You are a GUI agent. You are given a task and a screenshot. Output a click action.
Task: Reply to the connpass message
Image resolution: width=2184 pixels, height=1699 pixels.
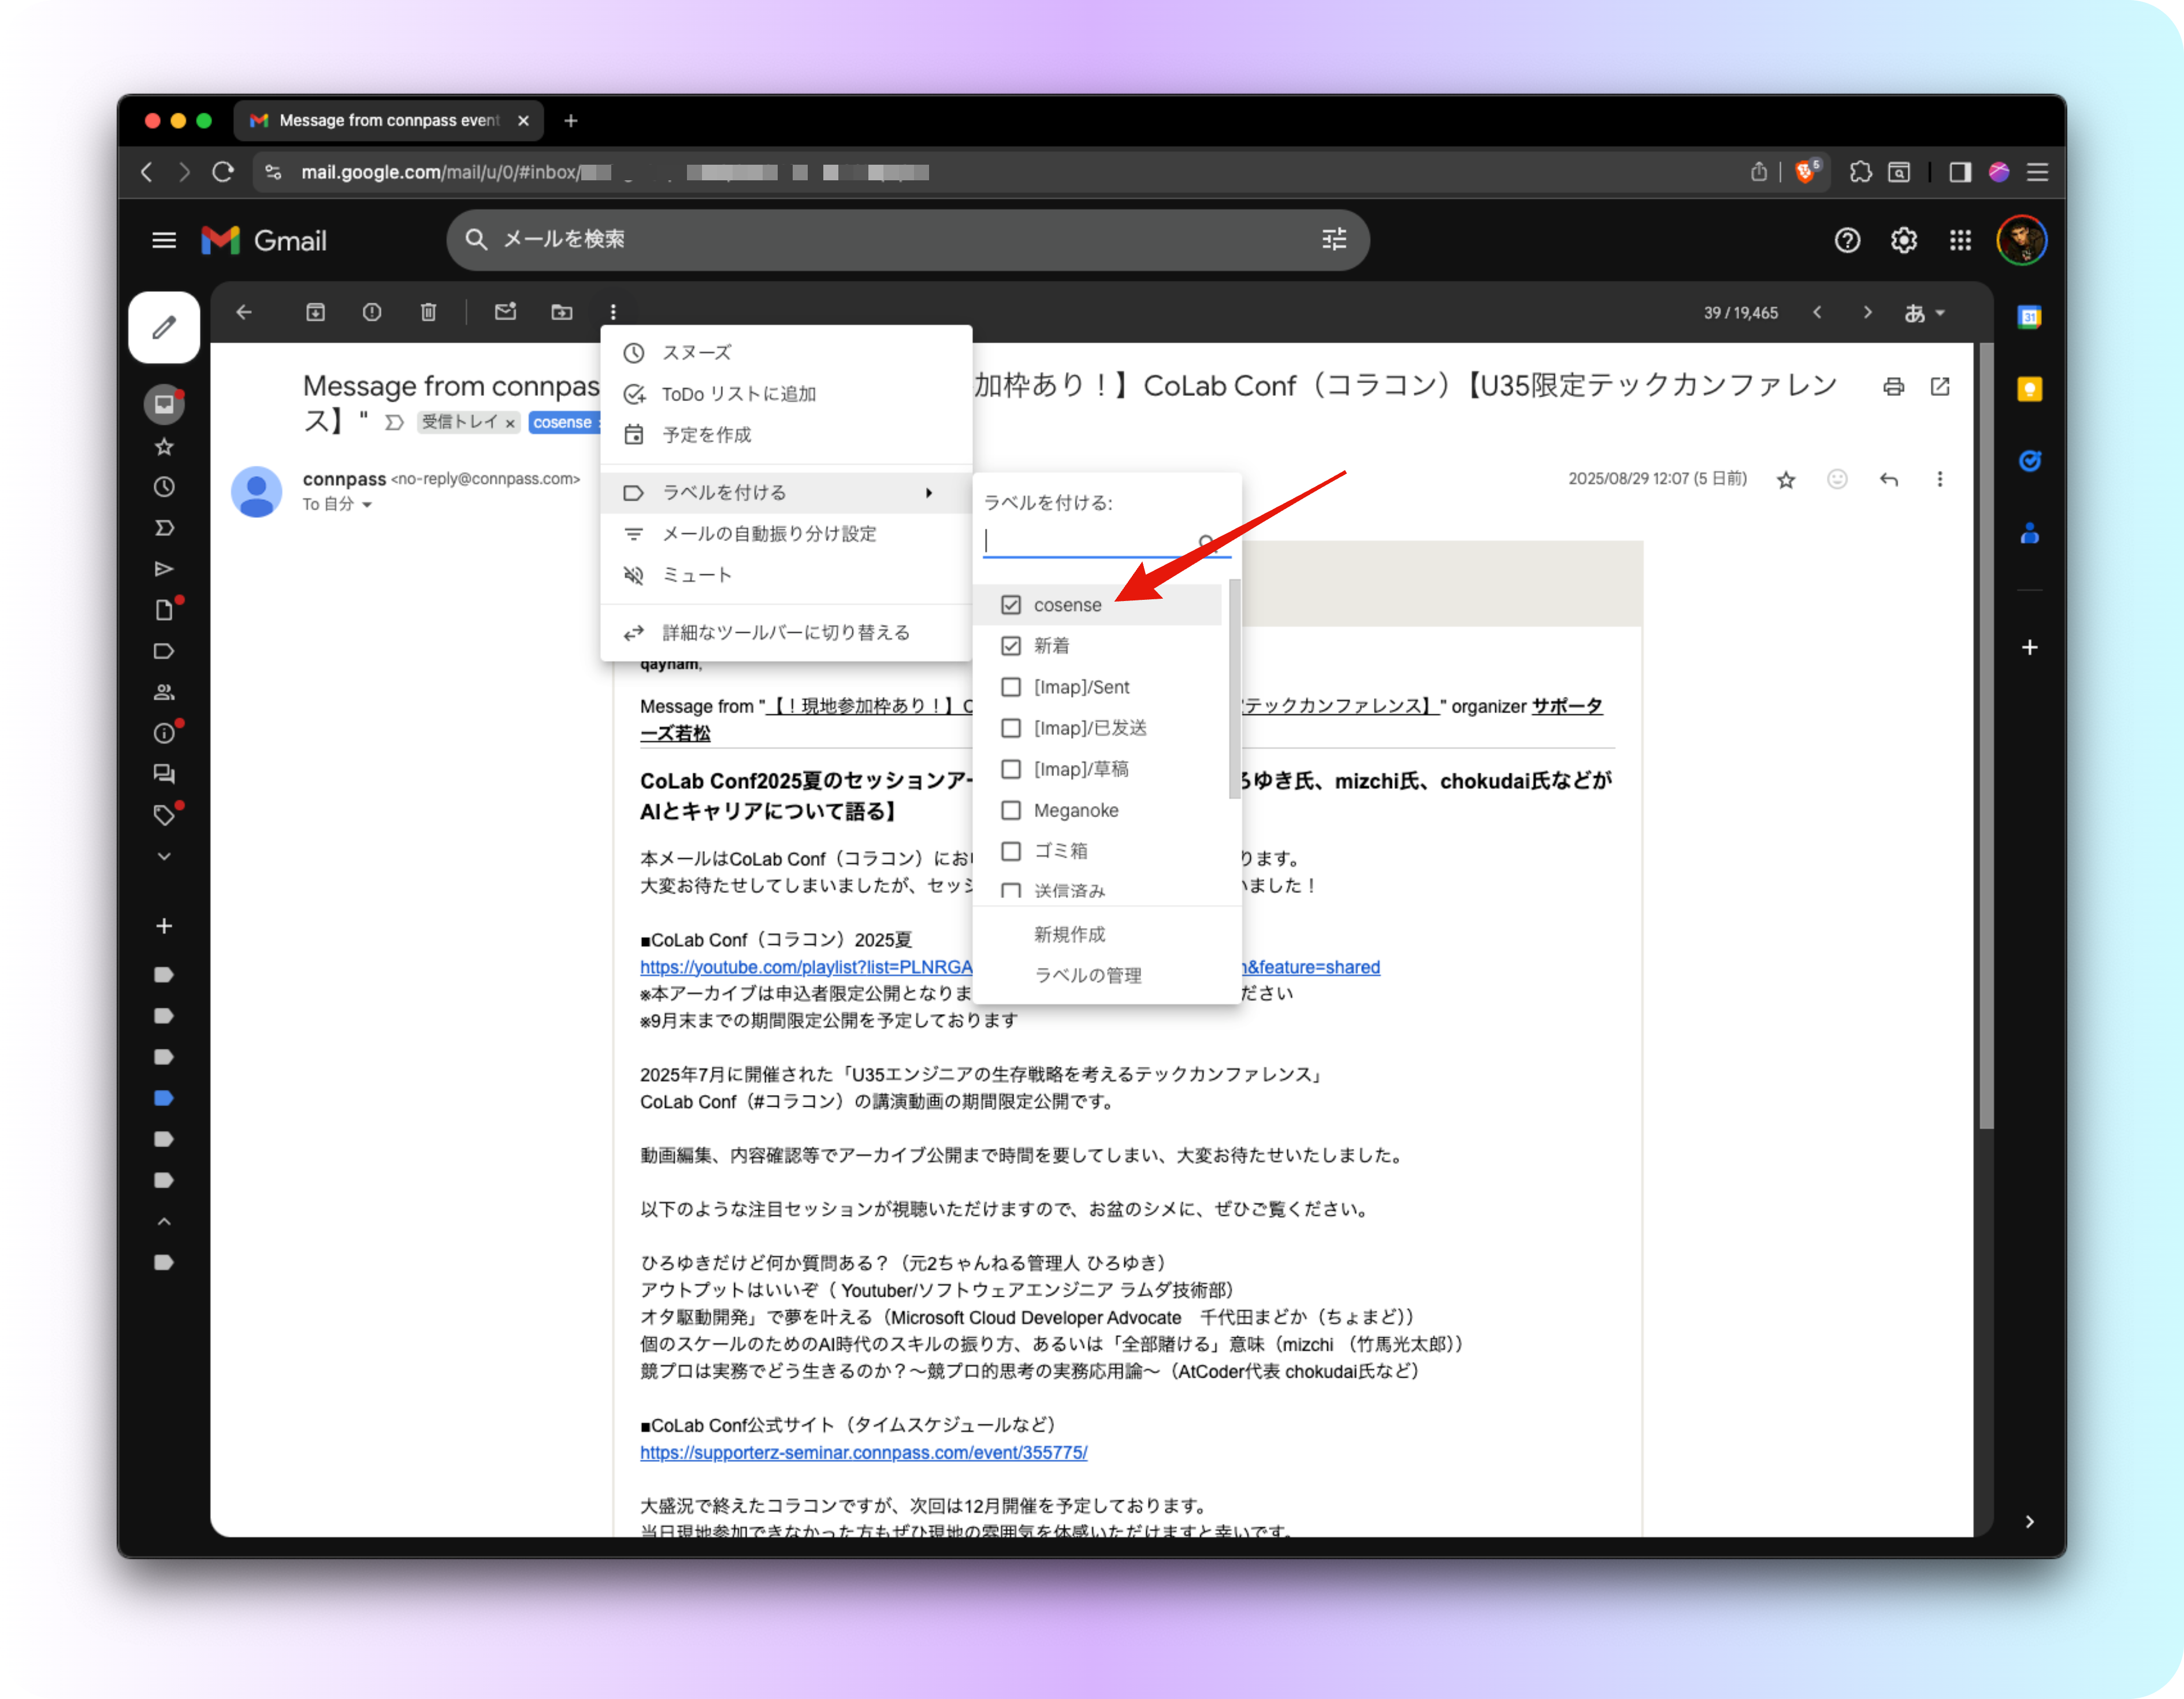pyautogui.click(x=1889, y=480)
